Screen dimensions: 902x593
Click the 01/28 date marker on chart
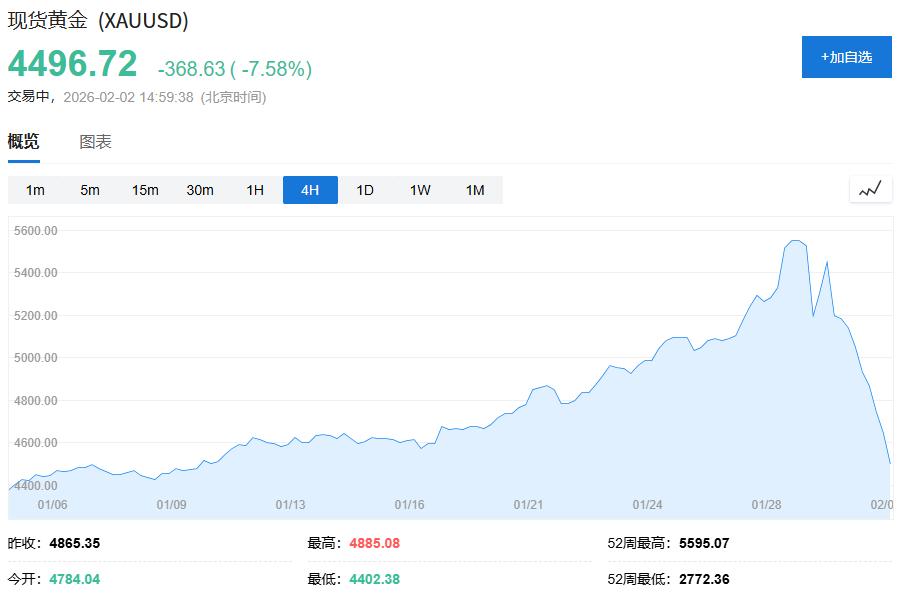click(x=766, y=505)
